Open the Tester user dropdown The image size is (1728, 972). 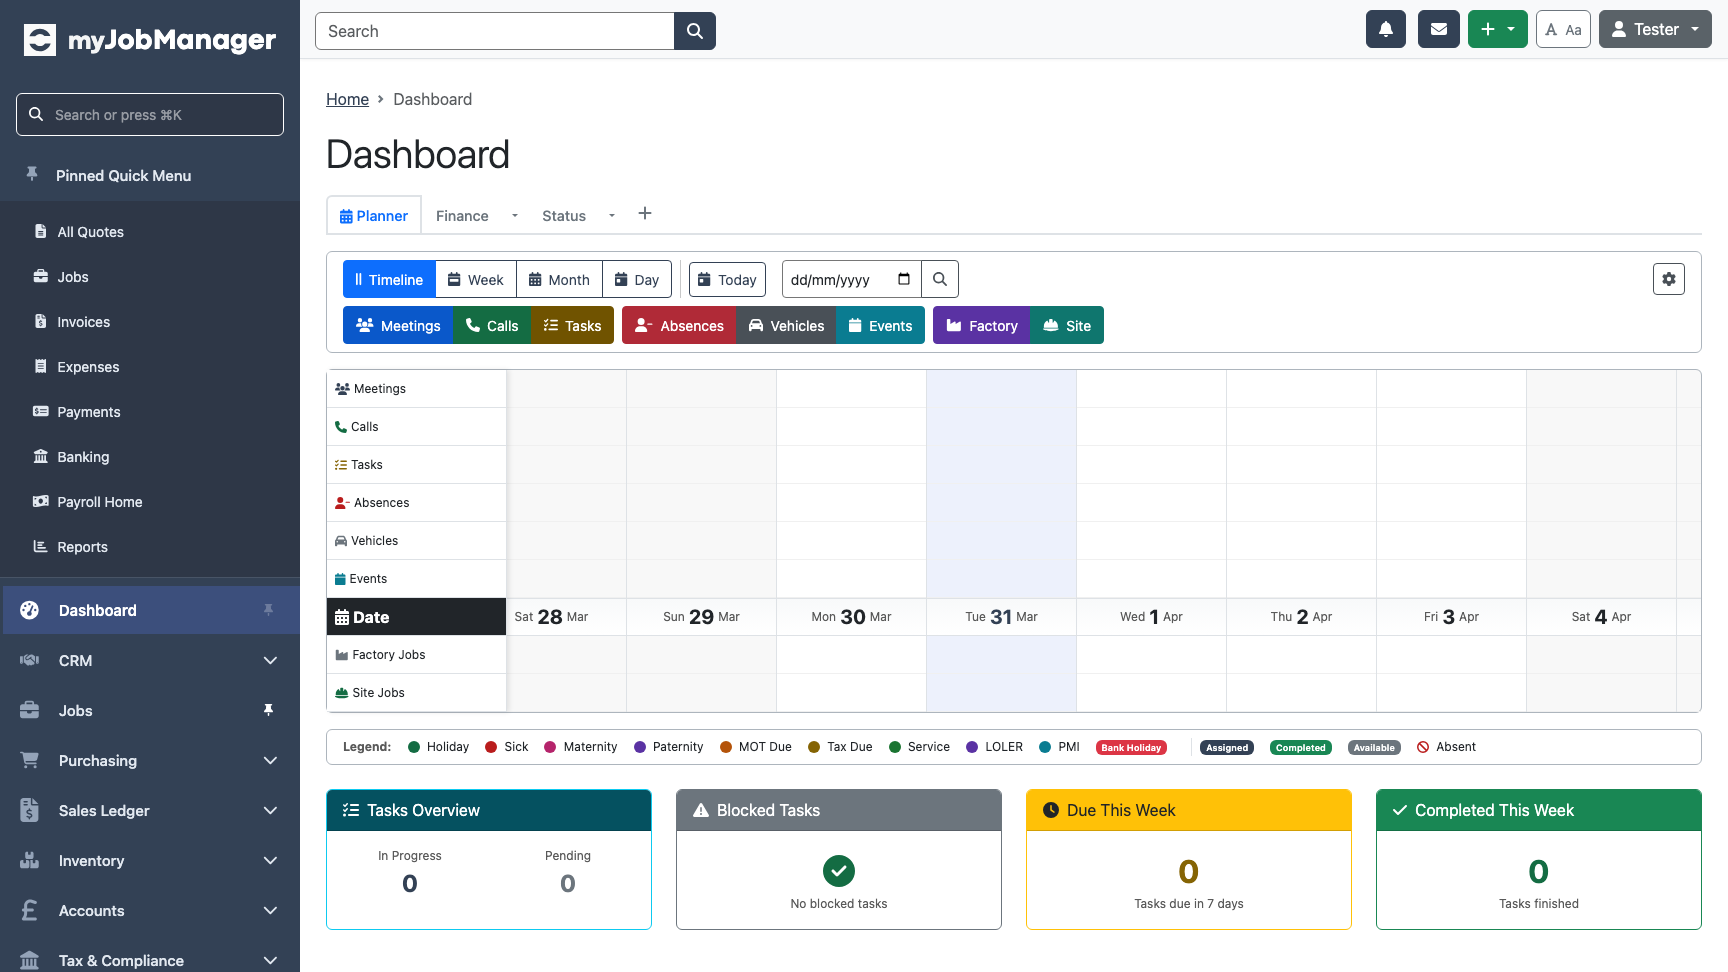tap(1655, 30)
